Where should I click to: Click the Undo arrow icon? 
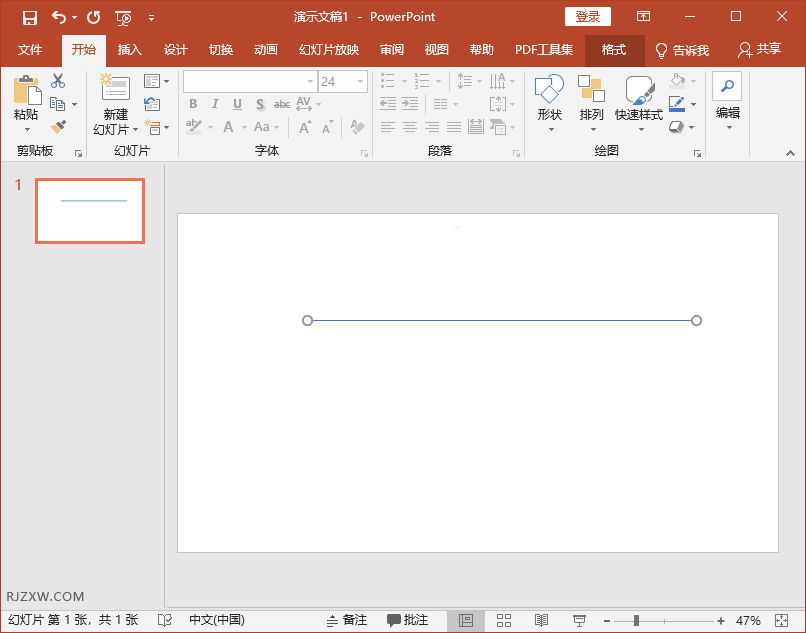pyautogui.click(x=59, y=17)
